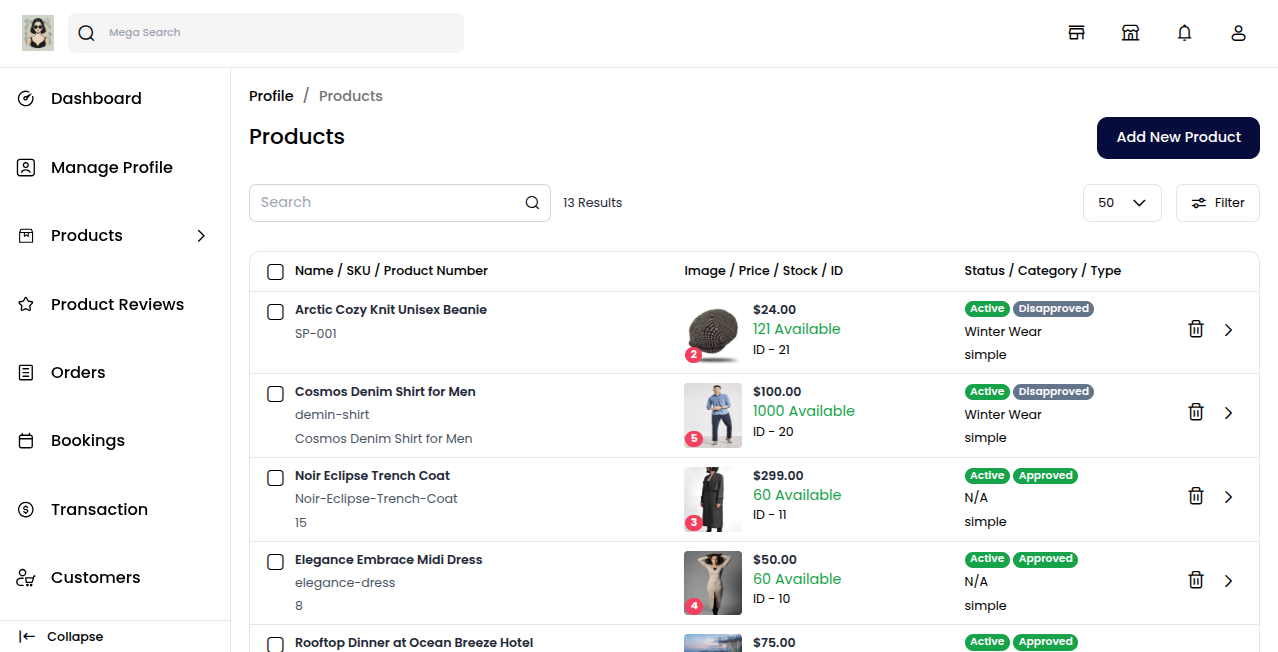Screen dimensions: 1278x652
Task: Click the Add New Product button
Action: pos(1177,137)
